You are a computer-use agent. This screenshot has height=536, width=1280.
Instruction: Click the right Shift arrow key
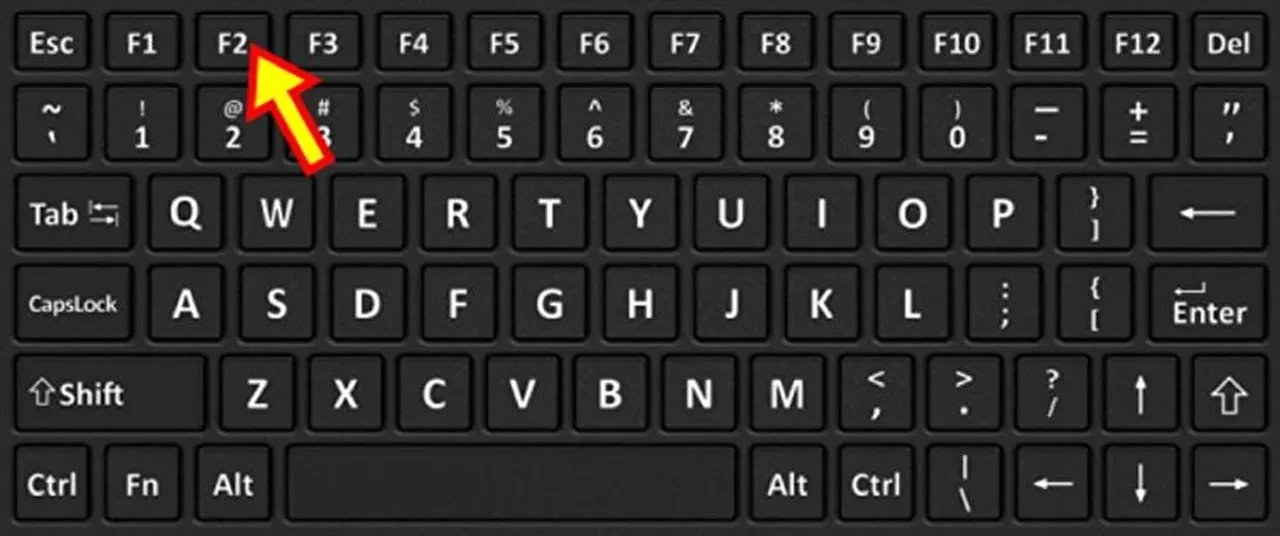tap(1228, 393)
